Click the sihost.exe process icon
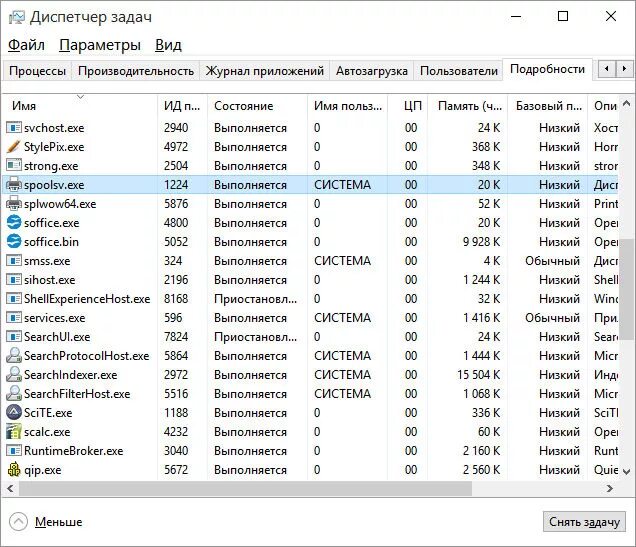 point(13,280)
